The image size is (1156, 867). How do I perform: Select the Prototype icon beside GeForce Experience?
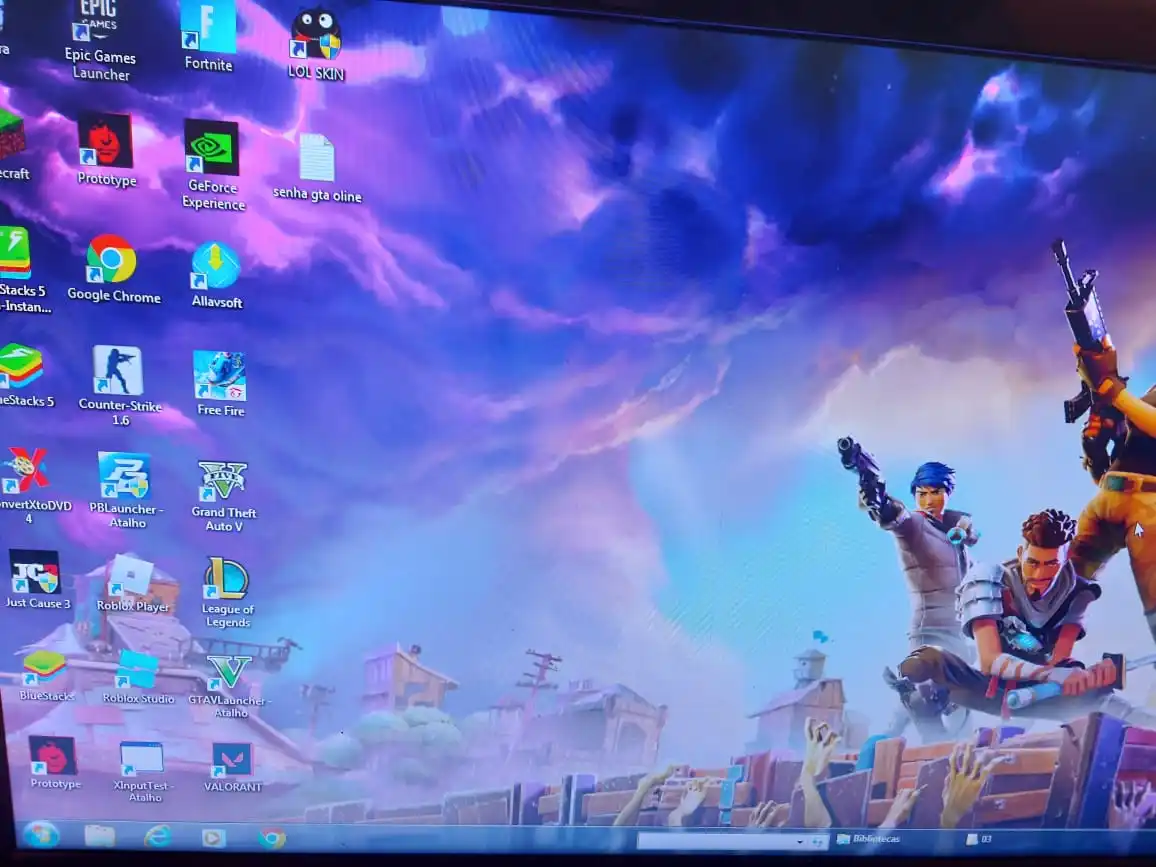tap(105, 149)
